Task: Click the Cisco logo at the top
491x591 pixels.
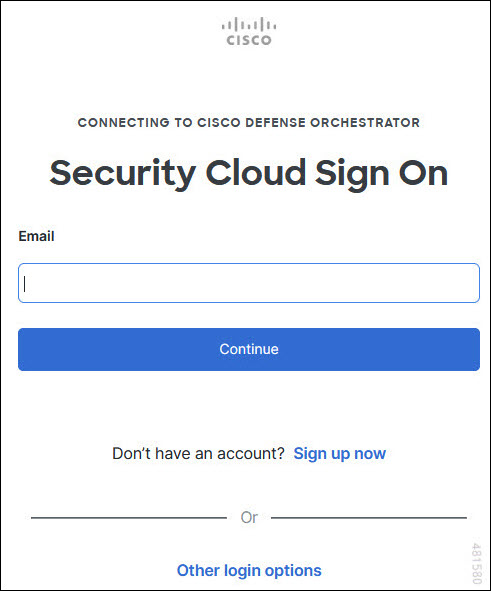Action: click(x=249, y=31)
